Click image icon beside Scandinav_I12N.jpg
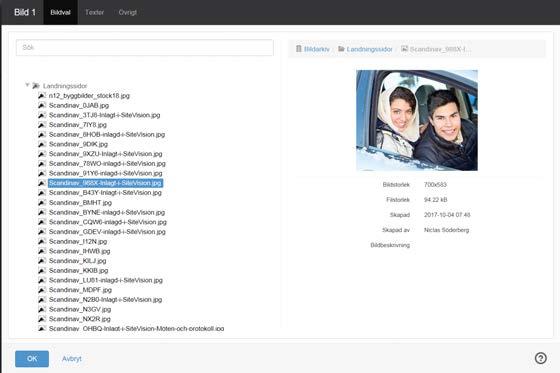This screenshot has width=560, height=373. [42, 242]
